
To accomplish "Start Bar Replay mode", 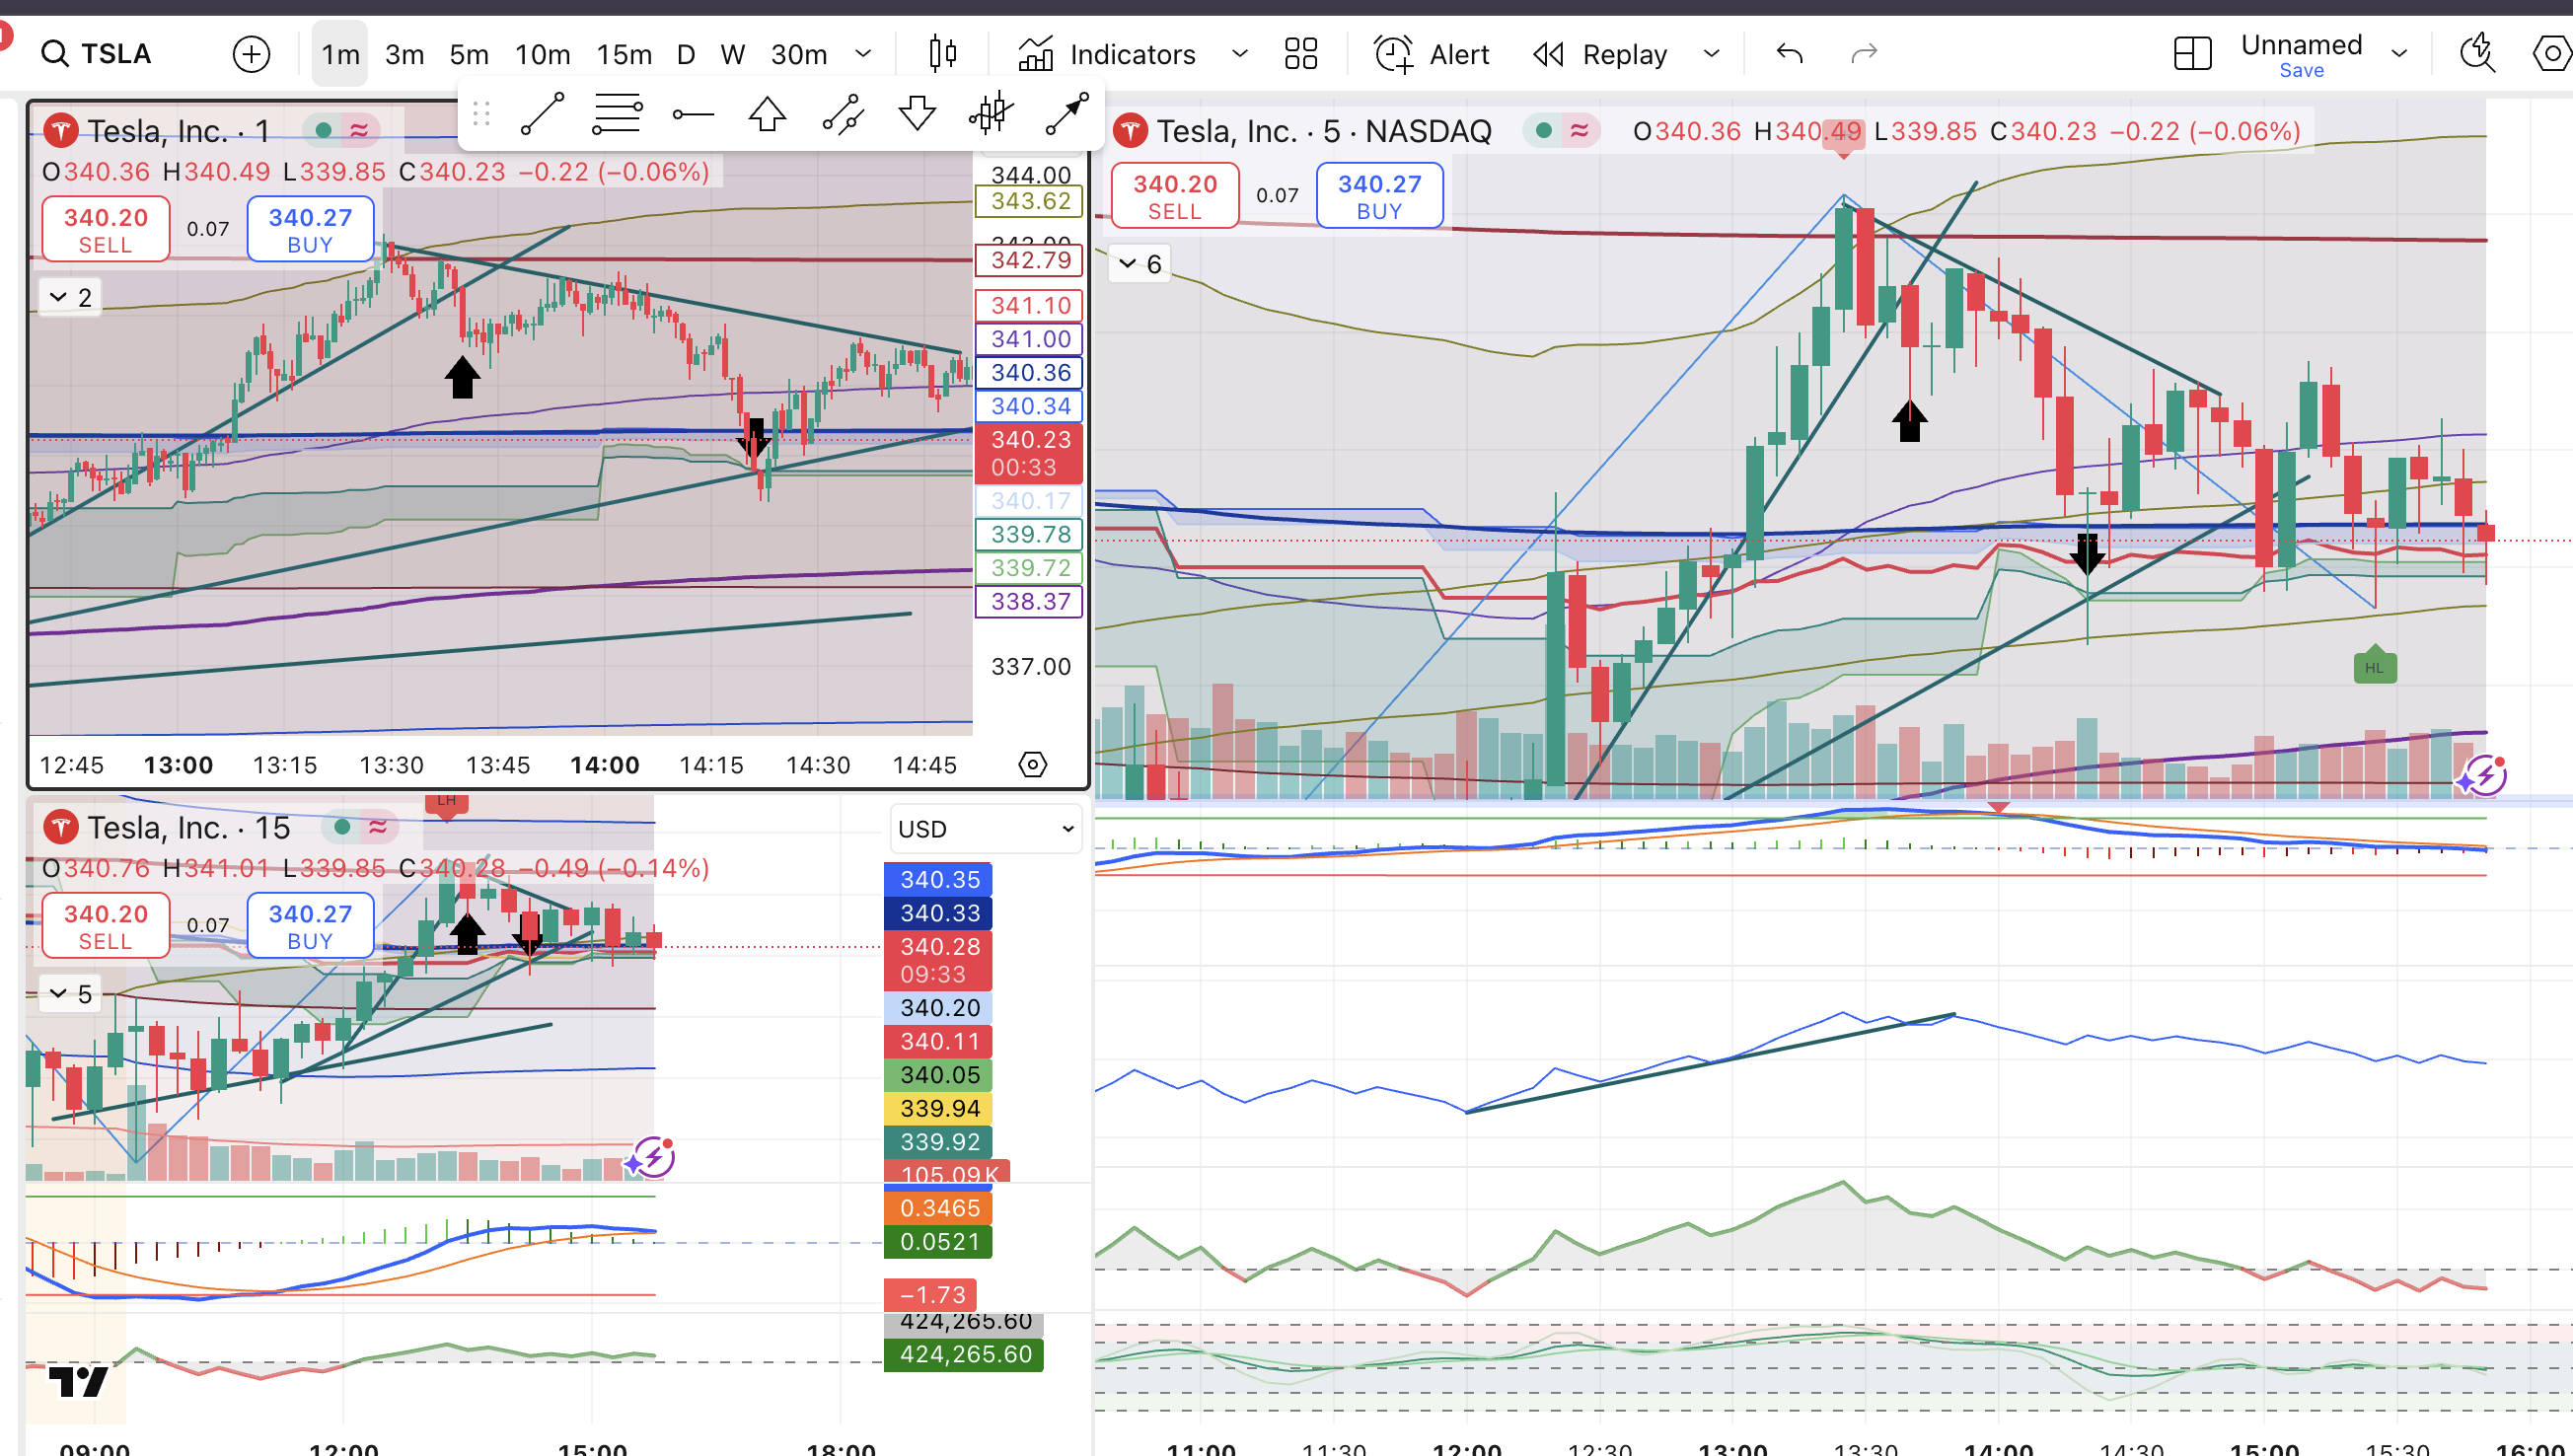I will [1601, 54].
